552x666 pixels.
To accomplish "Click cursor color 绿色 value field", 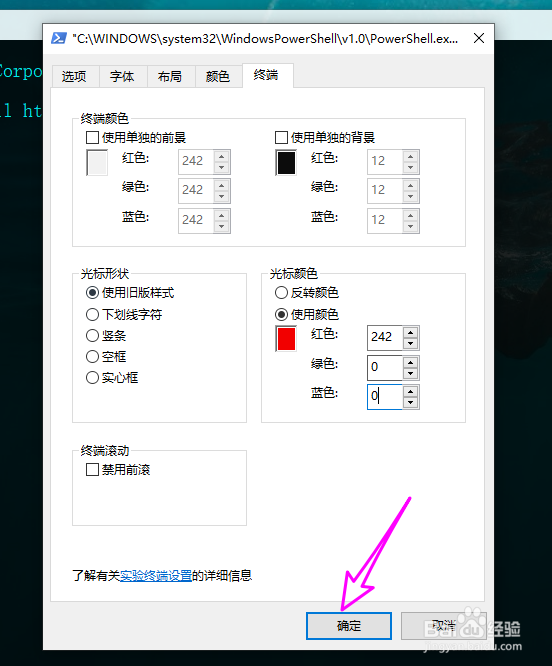I will click(385, 367).
